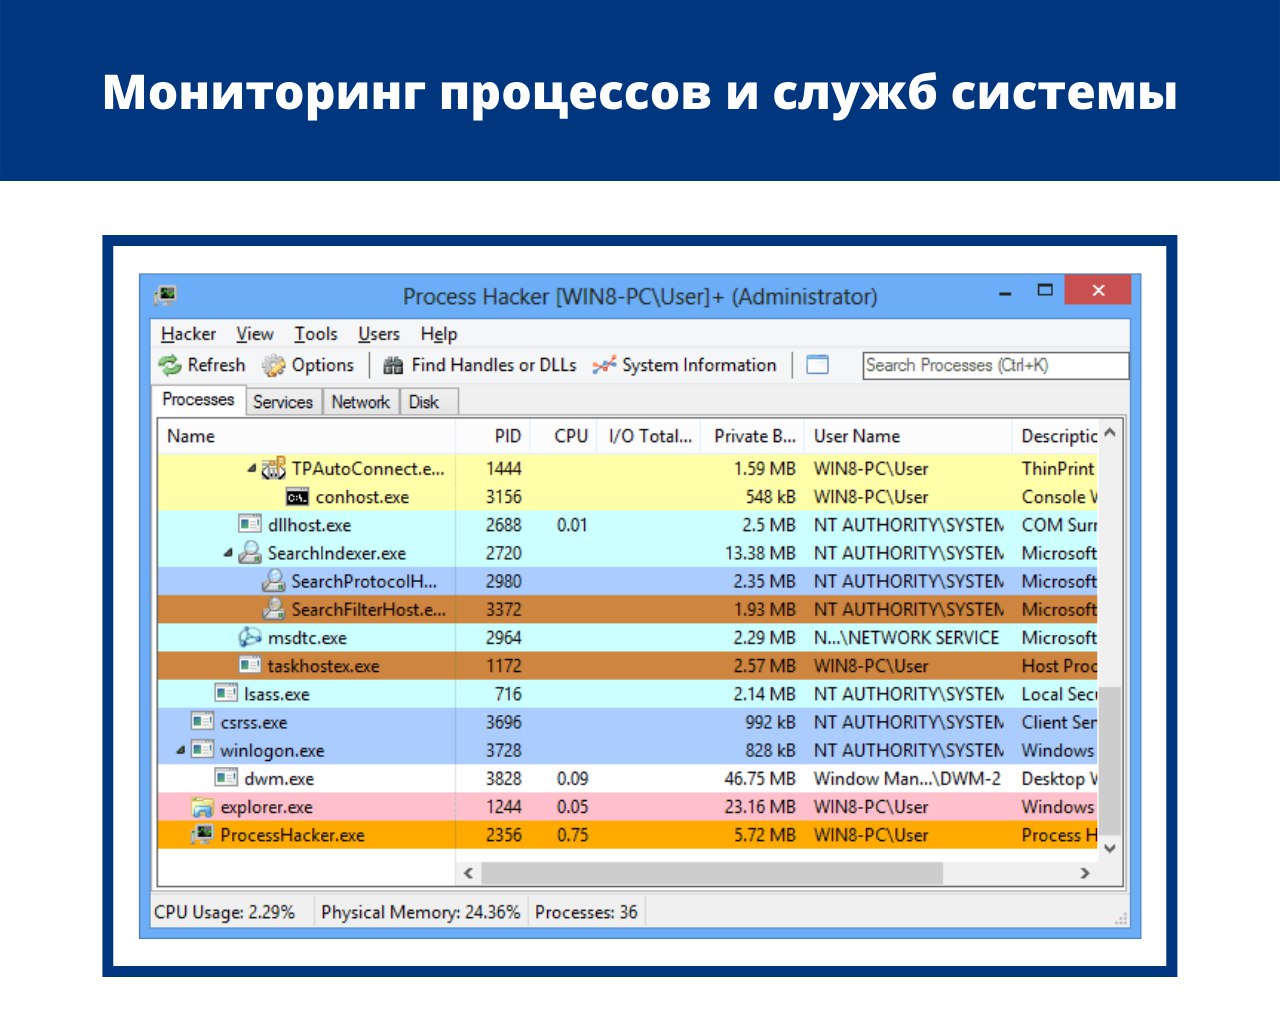Click the horizontal scrollbar right arrow
The width and height of the screenshot is (1280, 1024).
1085,873
